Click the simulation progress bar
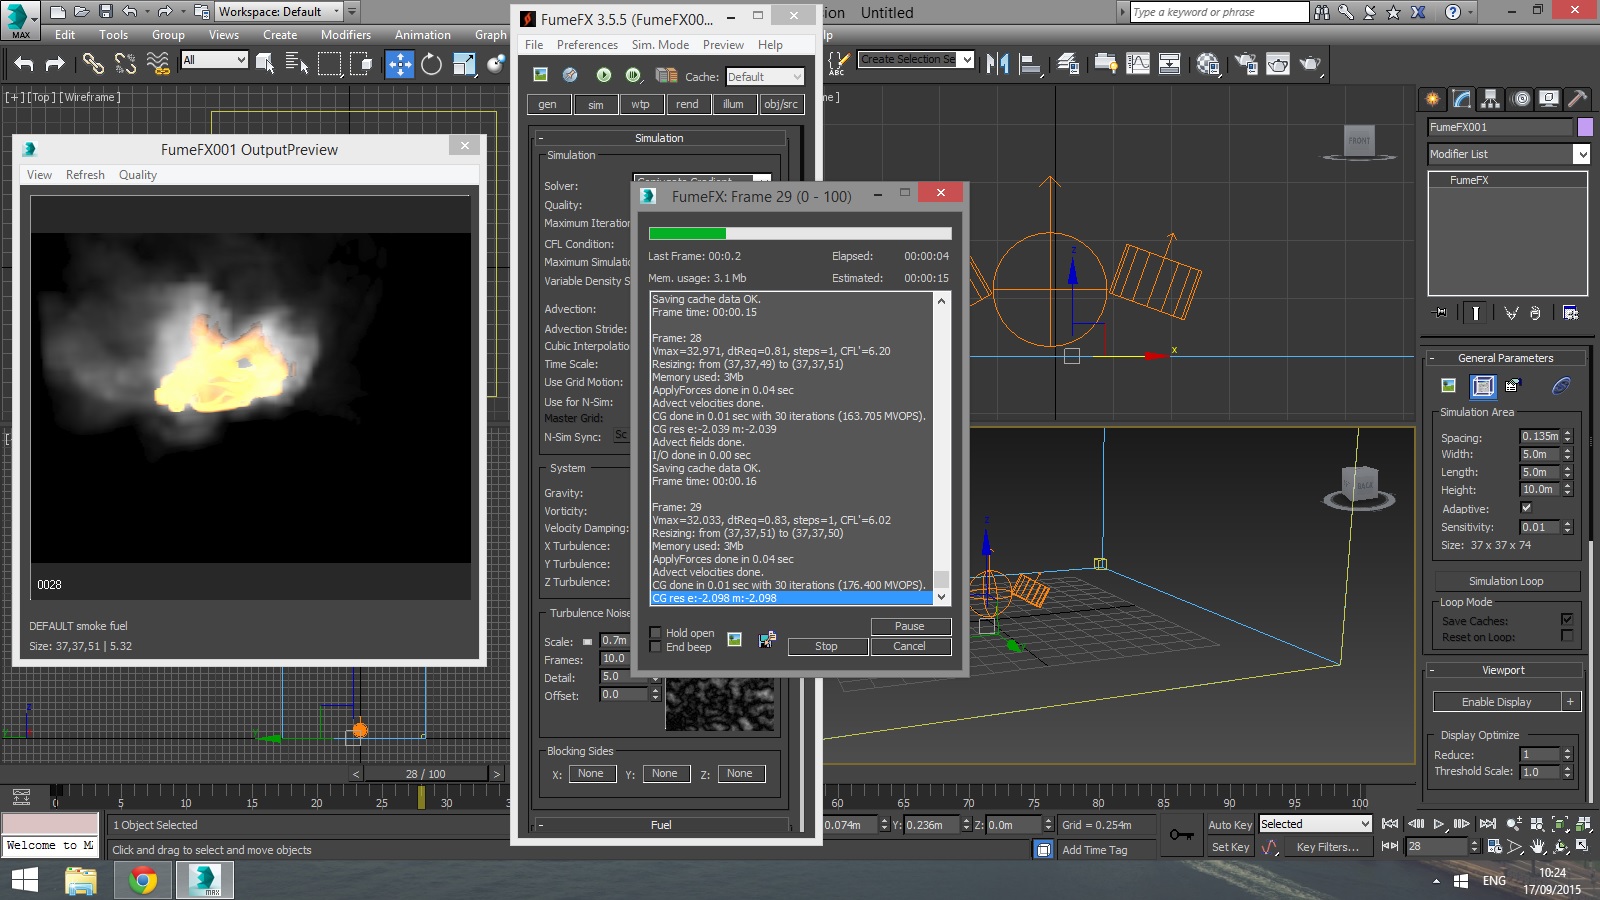The image size is (1600, 900). (800, 234)
